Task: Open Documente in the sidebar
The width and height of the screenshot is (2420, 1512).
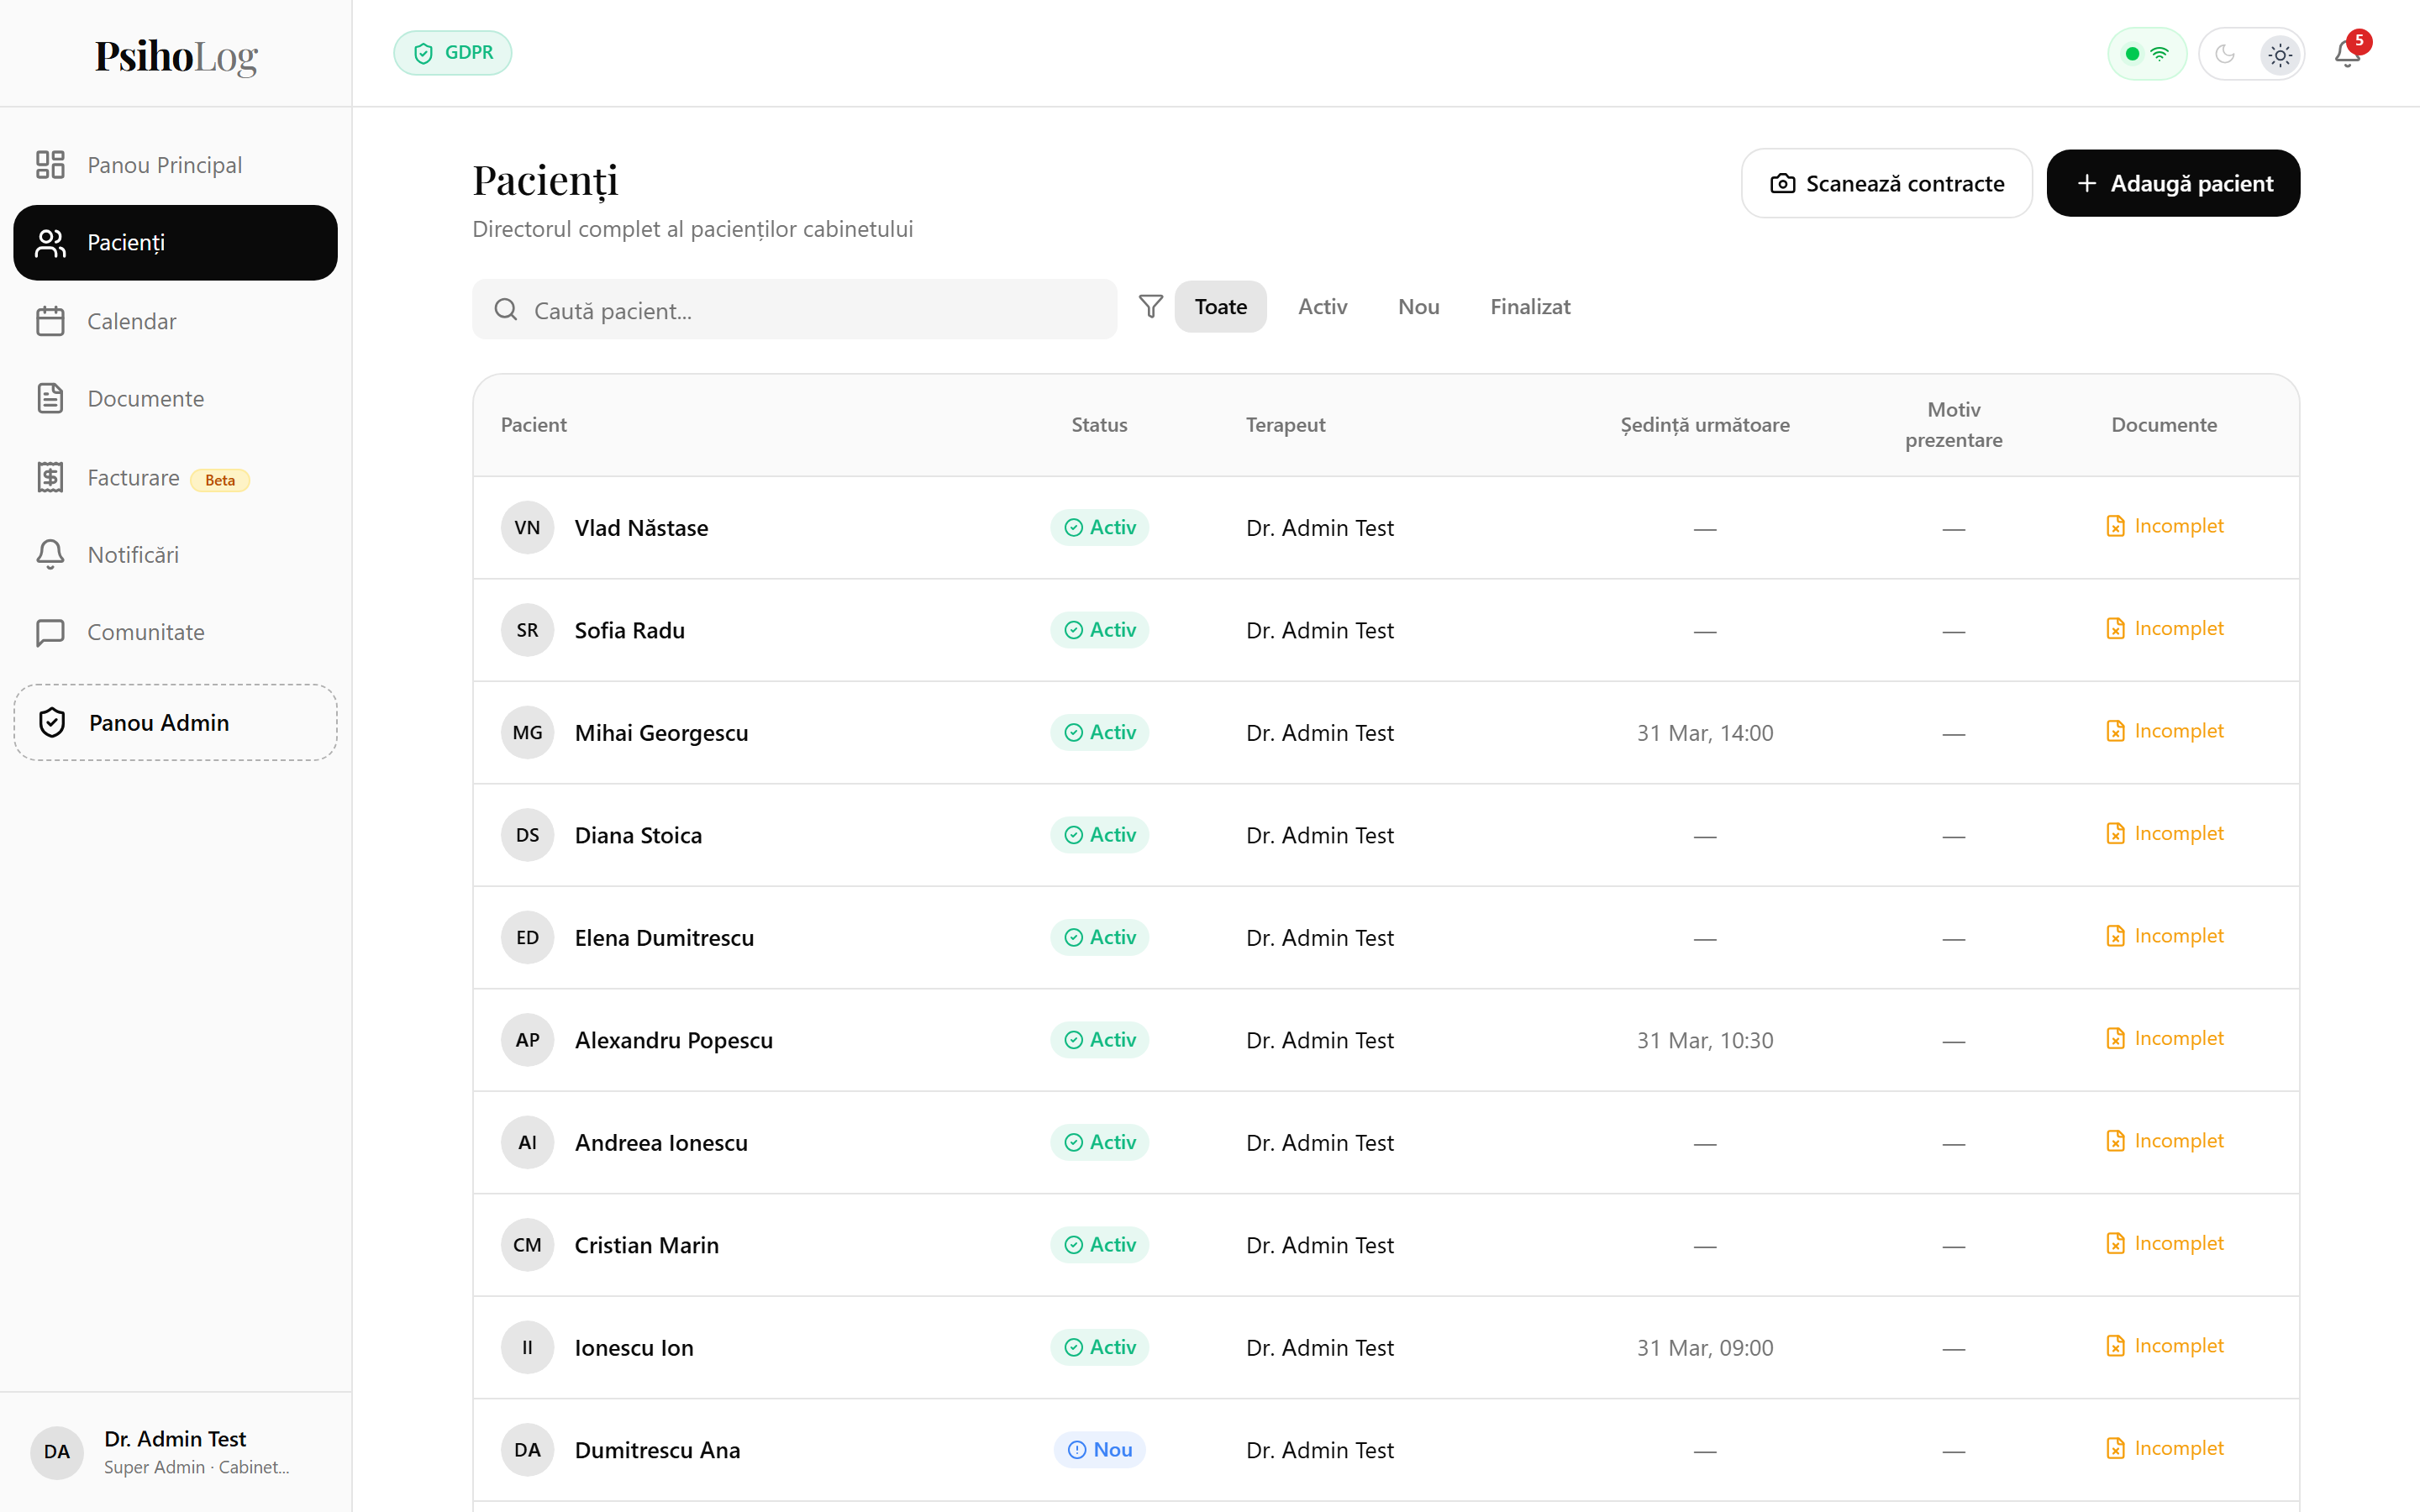Action: point(145,399)
